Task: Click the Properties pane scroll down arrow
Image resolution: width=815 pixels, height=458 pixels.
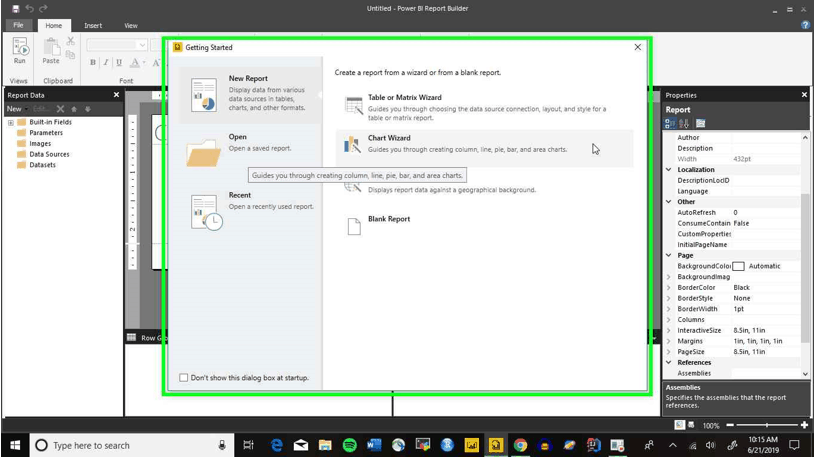Action: 806,374
